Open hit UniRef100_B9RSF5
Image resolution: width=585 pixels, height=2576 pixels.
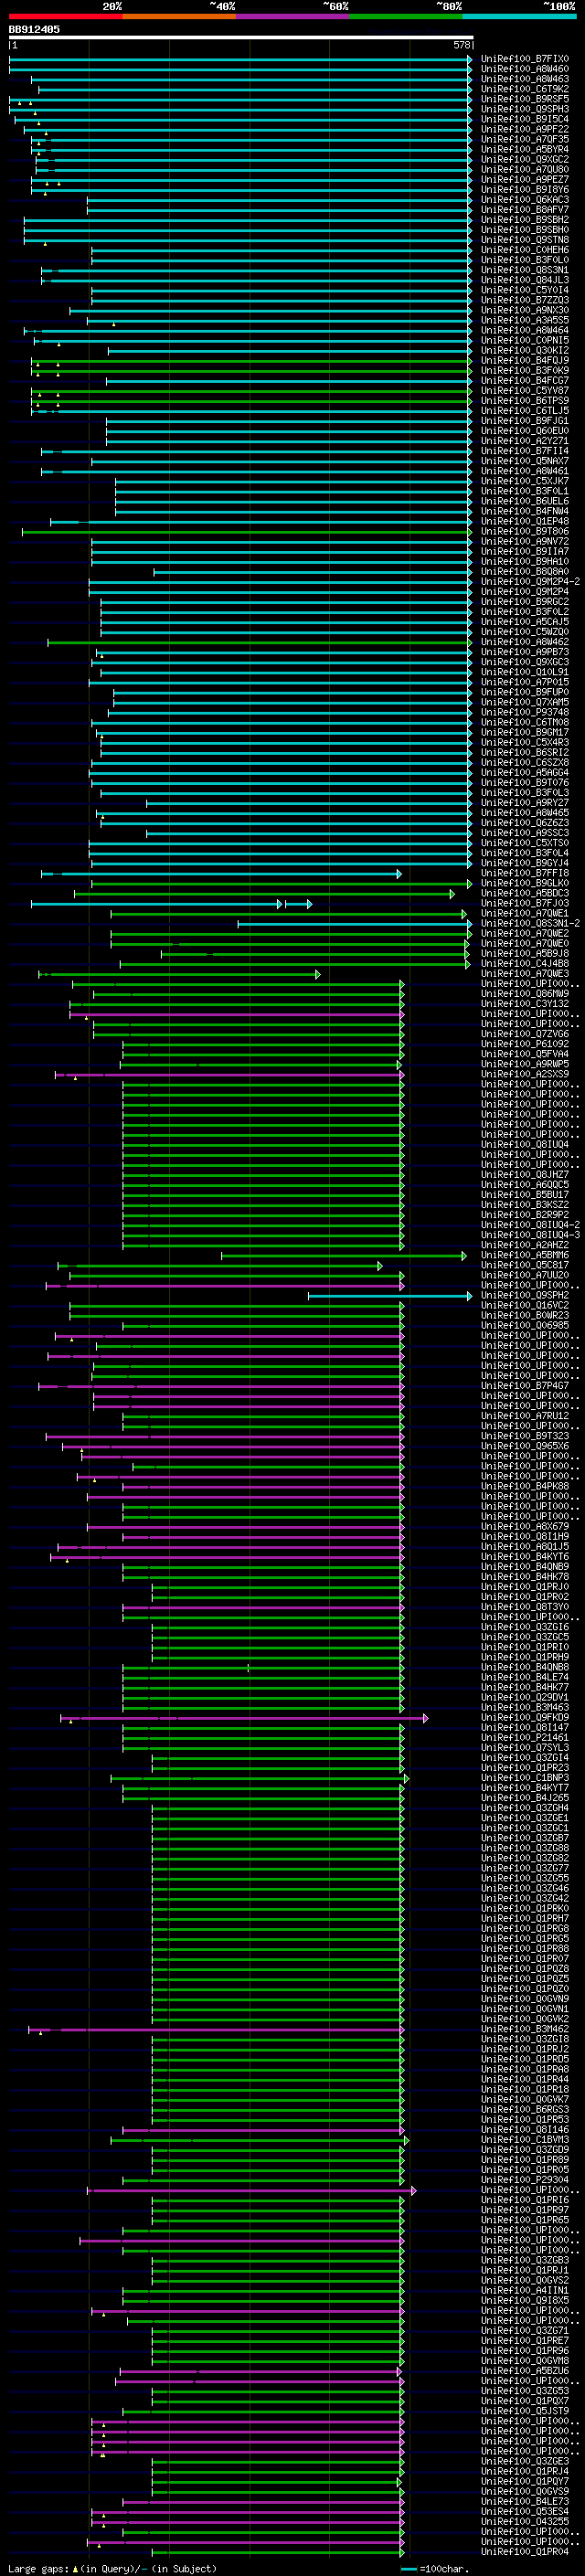(x=525, y=99)
